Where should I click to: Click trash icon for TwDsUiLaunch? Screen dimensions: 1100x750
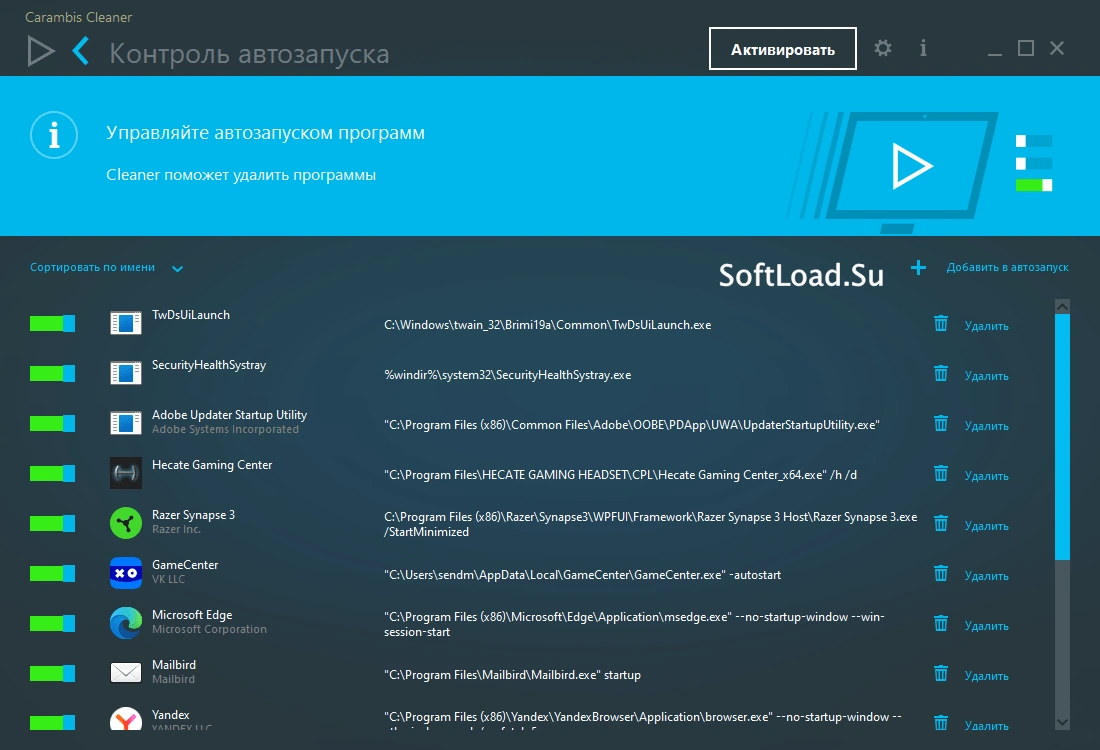(941, 323)
